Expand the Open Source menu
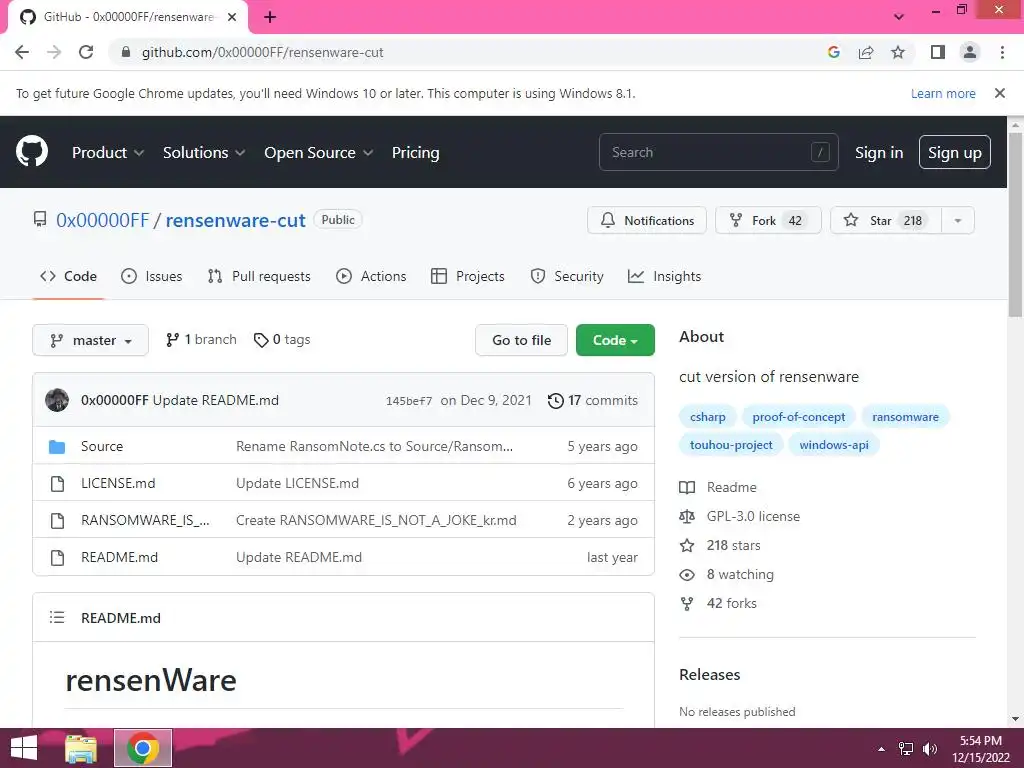The width and height of the screenshot is (1024, 768). [x=319, y=153]
